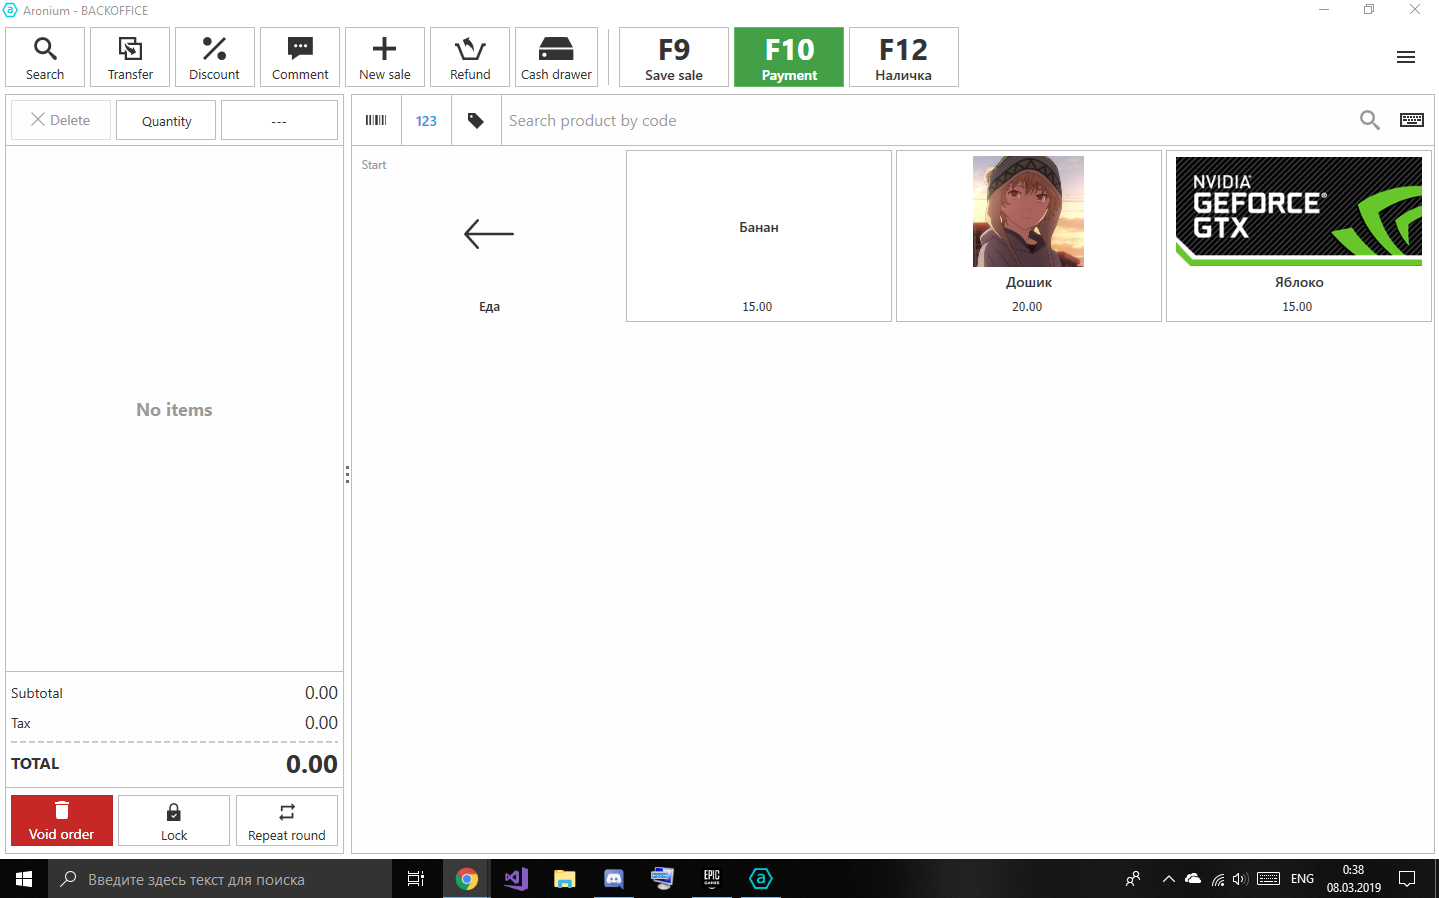The width and height of the screenshot is (1439, 898).
Task: Start a New sale
Action: (385, 58)
